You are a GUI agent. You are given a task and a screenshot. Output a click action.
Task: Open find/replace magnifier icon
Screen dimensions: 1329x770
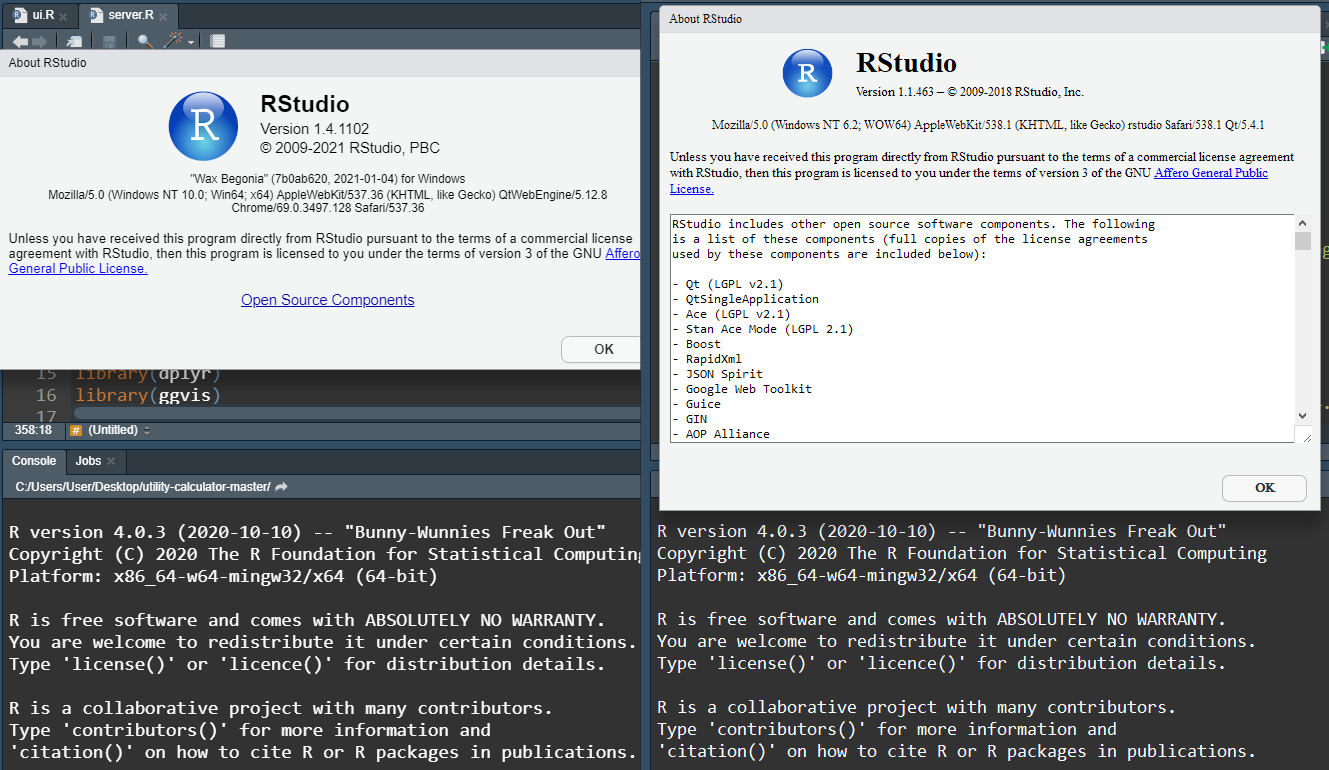(145, 41)
